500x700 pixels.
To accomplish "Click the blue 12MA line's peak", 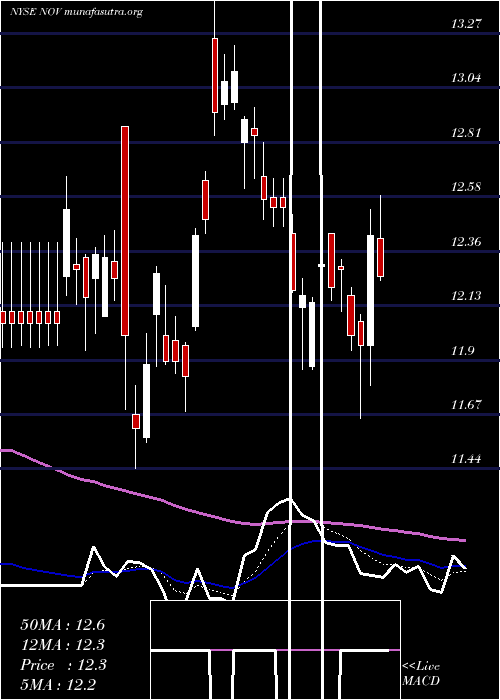I will point(319,541).
